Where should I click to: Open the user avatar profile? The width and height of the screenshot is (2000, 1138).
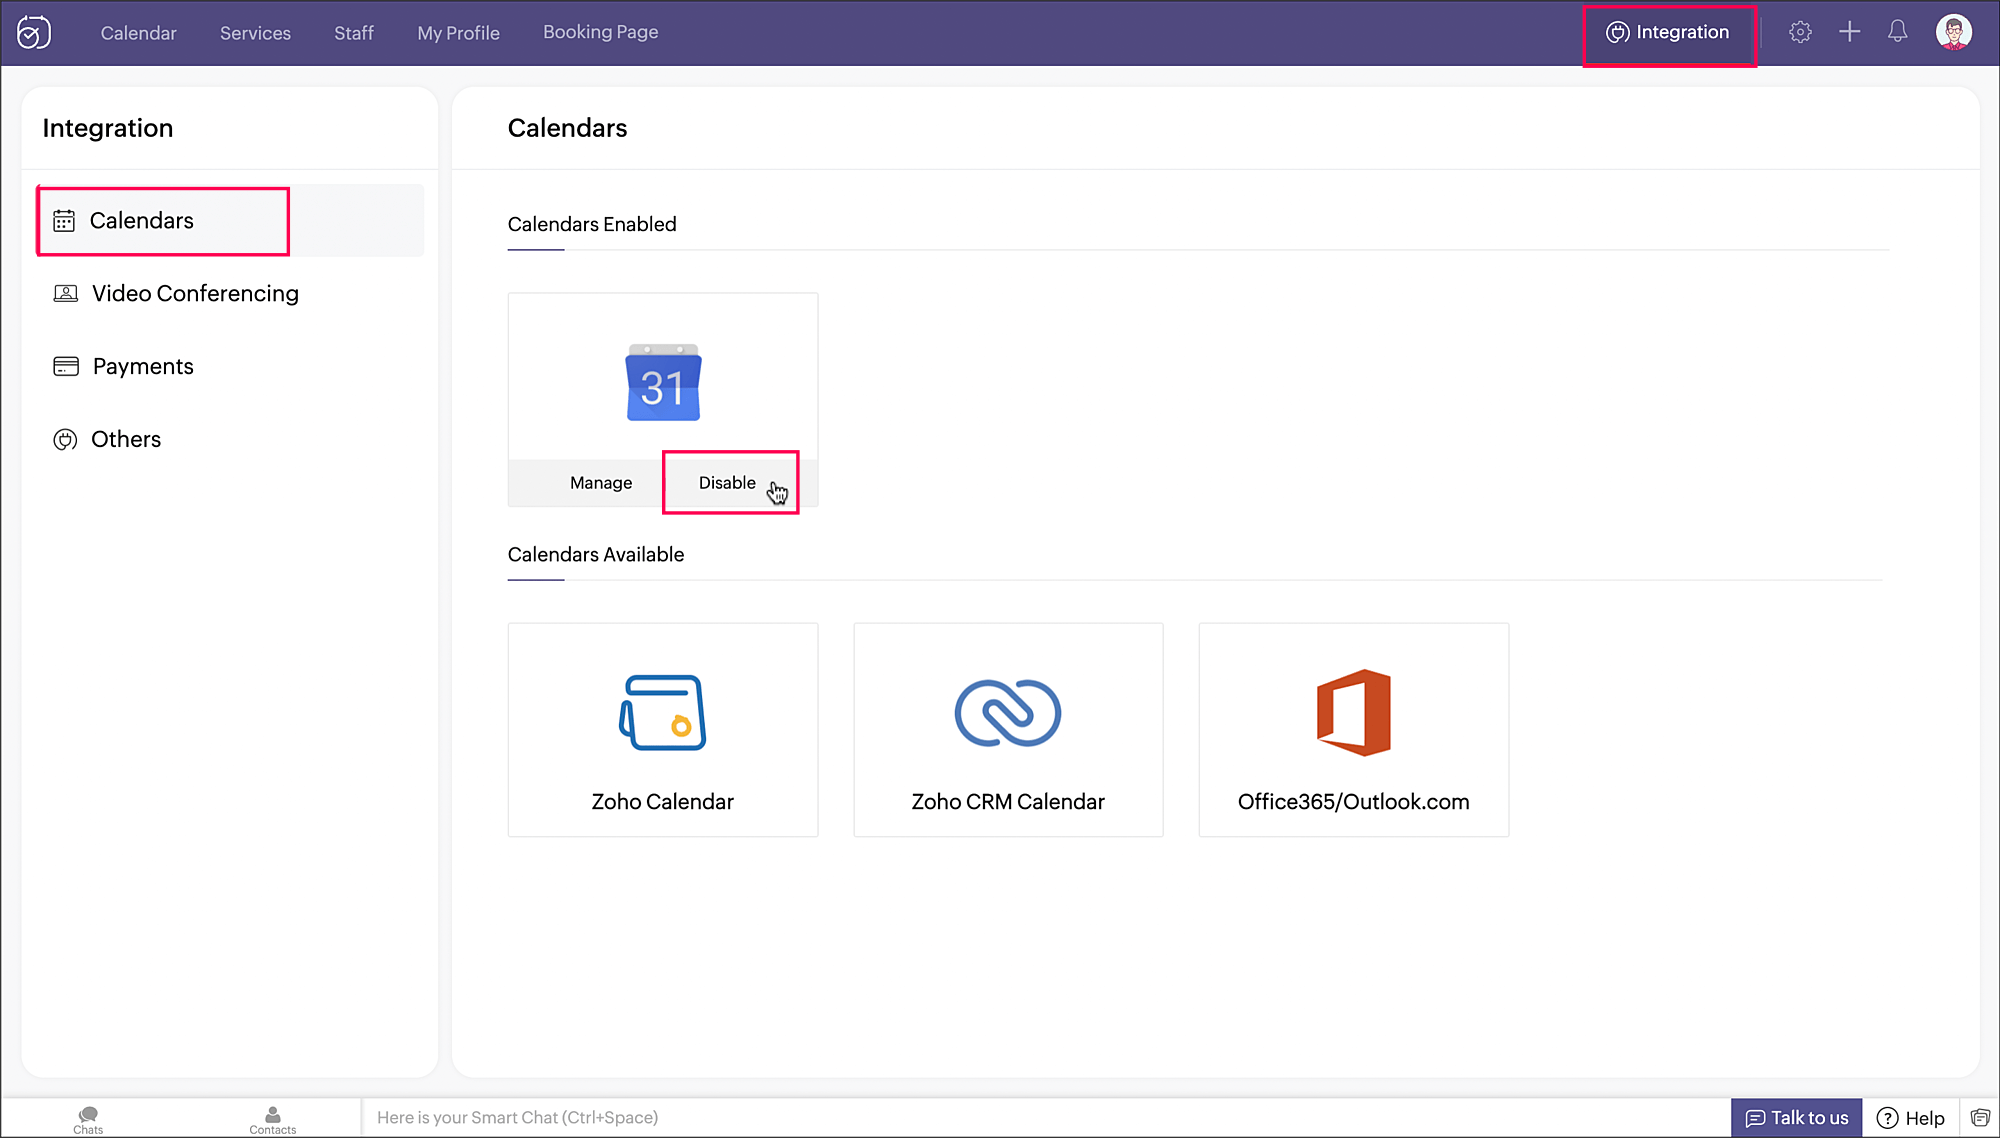(x=1953, y=32)
